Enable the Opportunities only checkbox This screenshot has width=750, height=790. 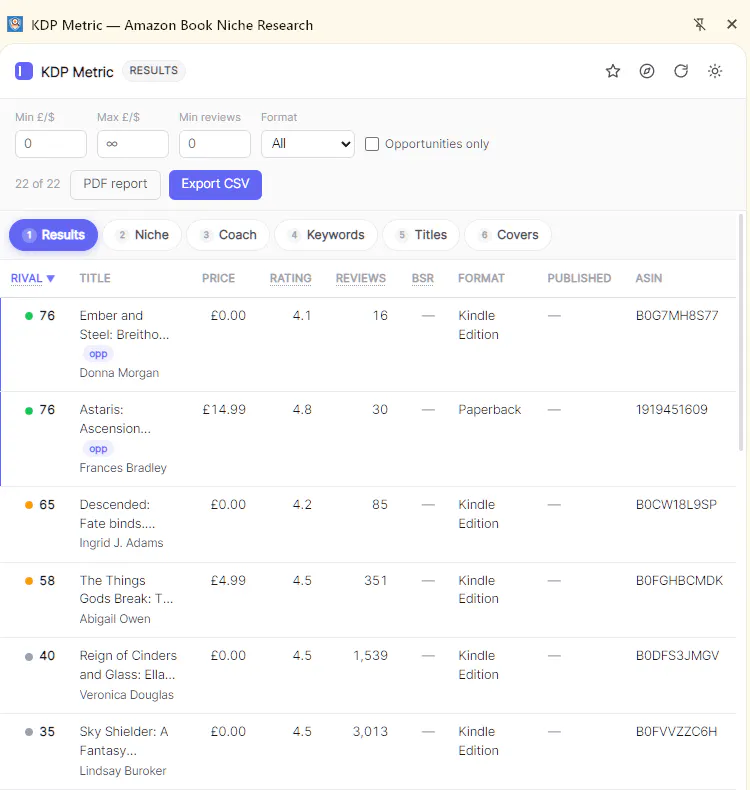tap(372, 144)
